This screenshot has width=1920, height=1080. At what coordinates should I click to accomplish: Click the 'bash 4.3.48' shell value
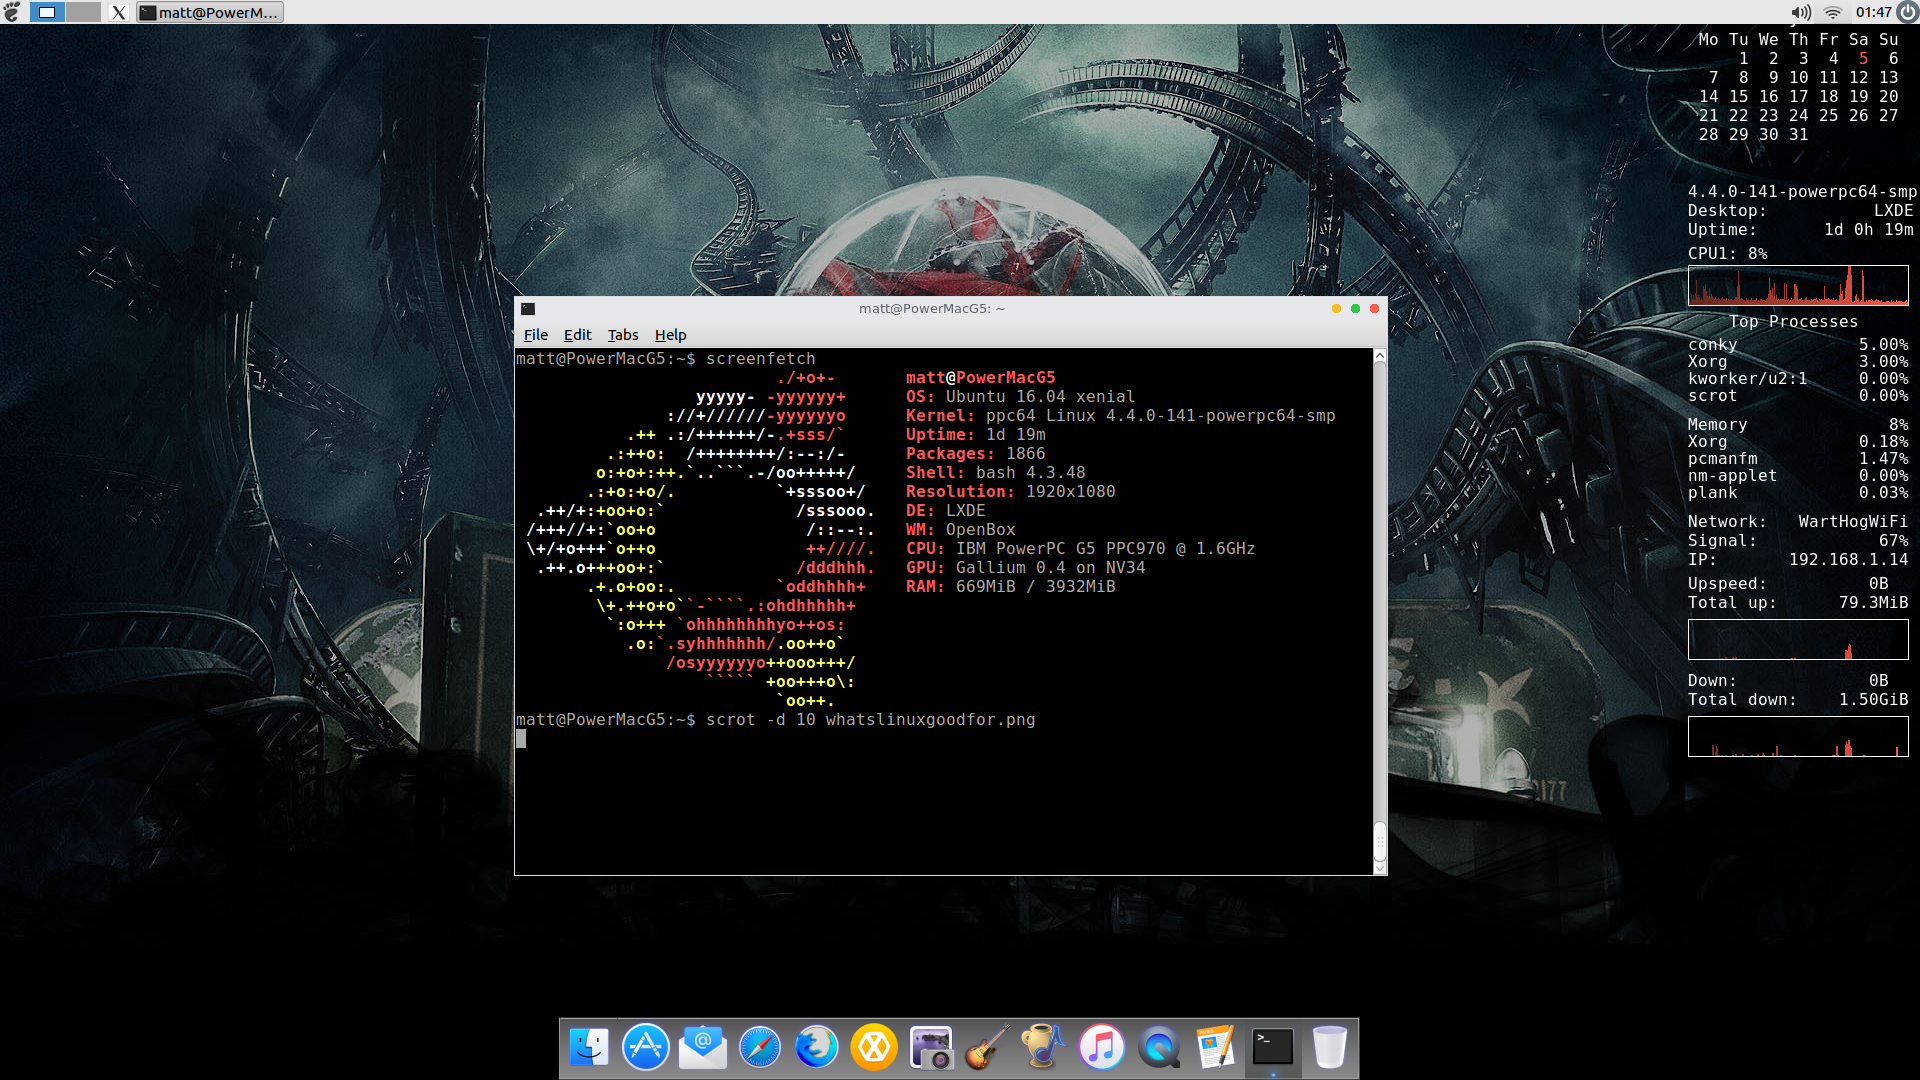point(1030,473)
